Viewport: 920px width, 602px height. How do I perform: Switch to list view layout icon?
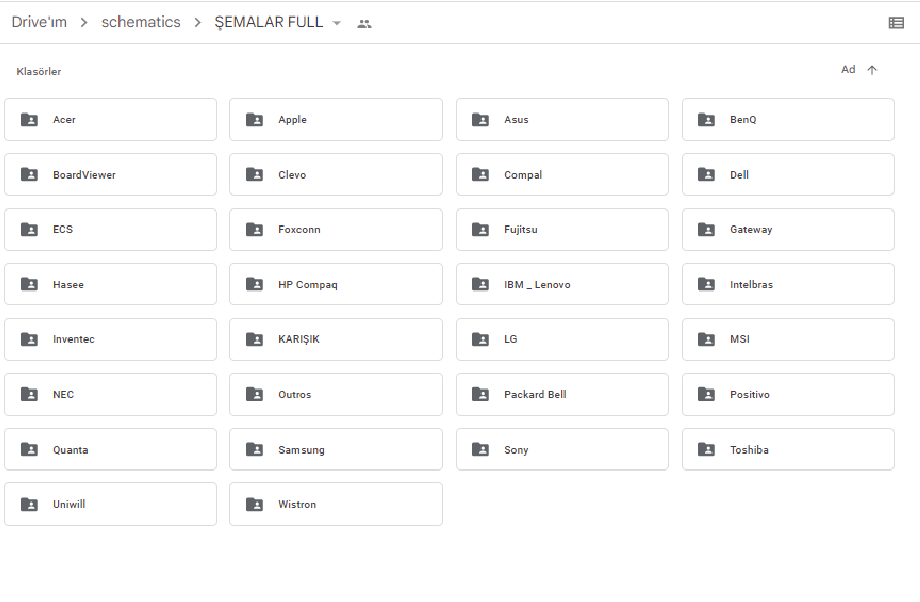[896, 23]
